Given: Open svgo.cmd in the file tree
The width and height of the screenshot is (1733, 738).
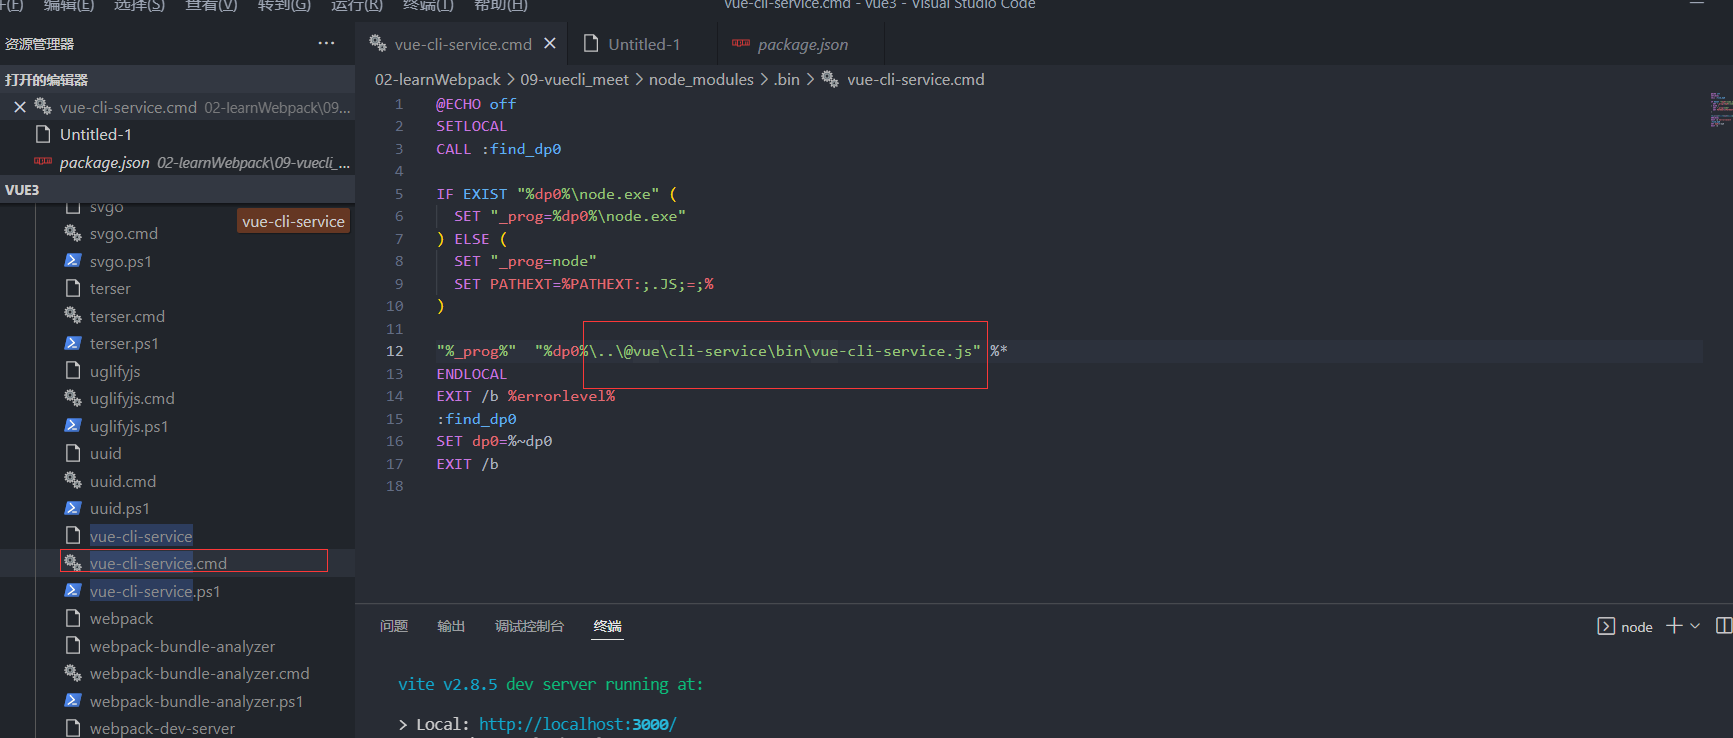Looking at the screenshot, I should [124, 234].
